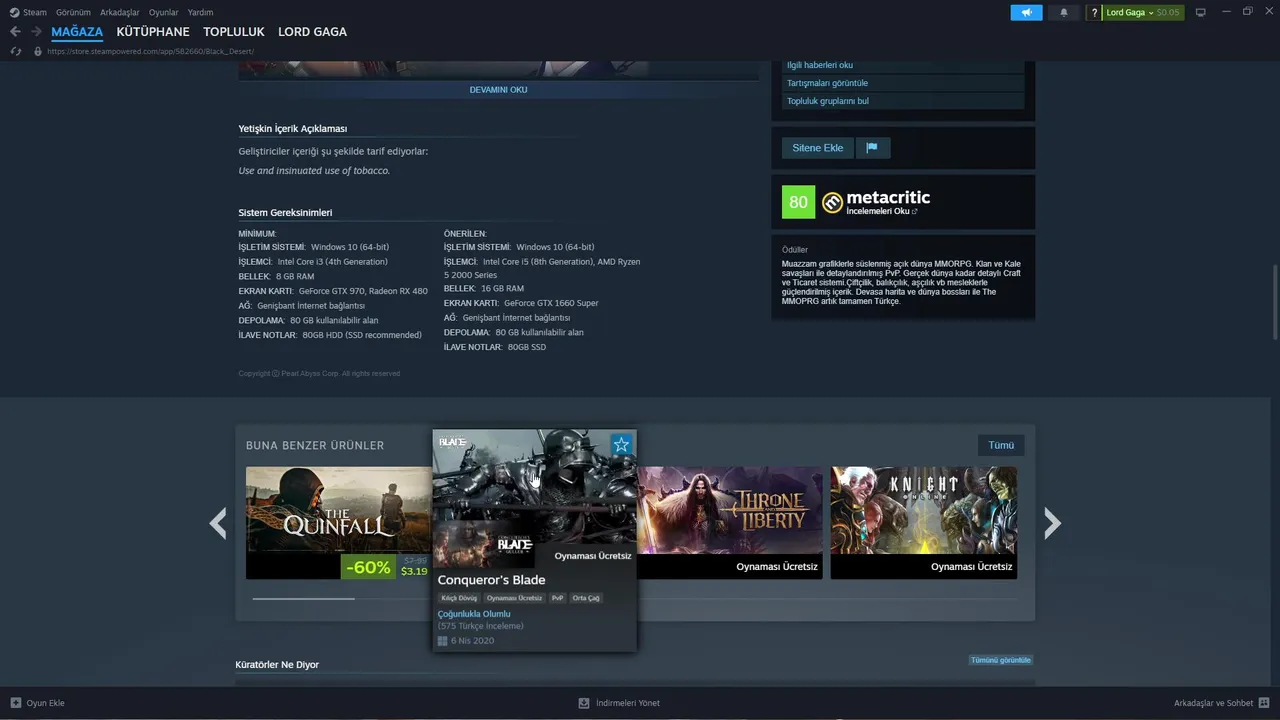Screen dimensions: 1280x720
Task: Click the Oyun Ekle label
Action: click(x=45, y=703)
